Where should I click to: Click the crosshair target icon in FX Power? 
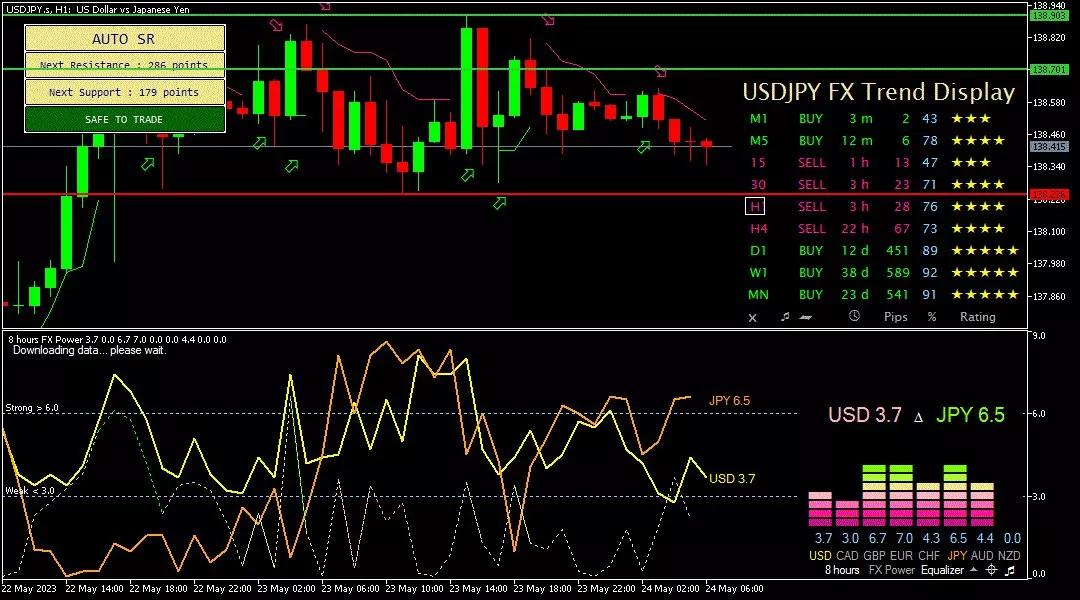click(991, 570)
